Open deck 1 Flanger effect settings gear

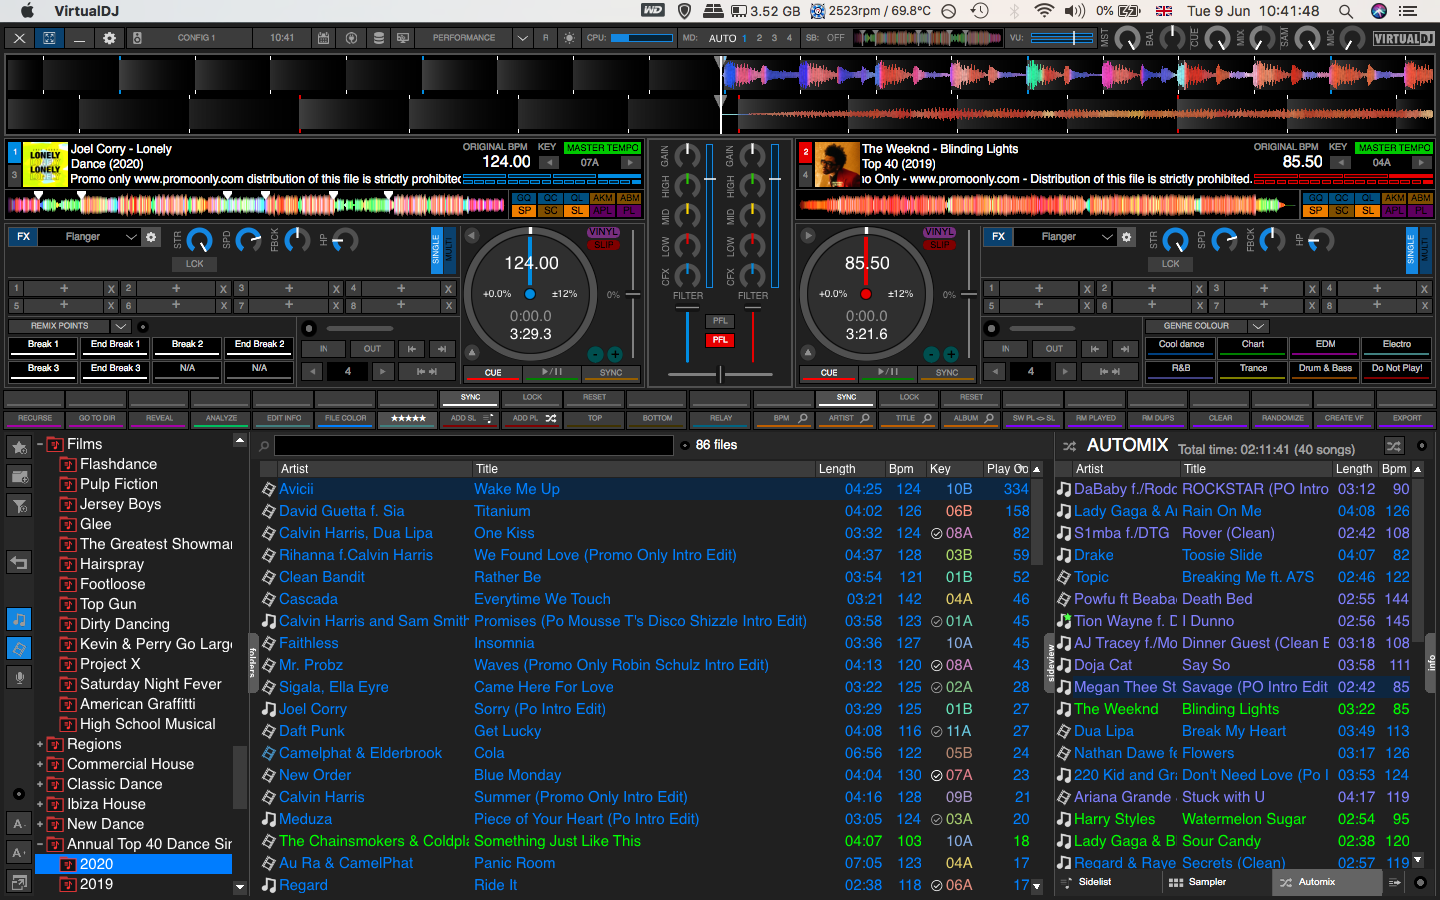pos(151,237)
